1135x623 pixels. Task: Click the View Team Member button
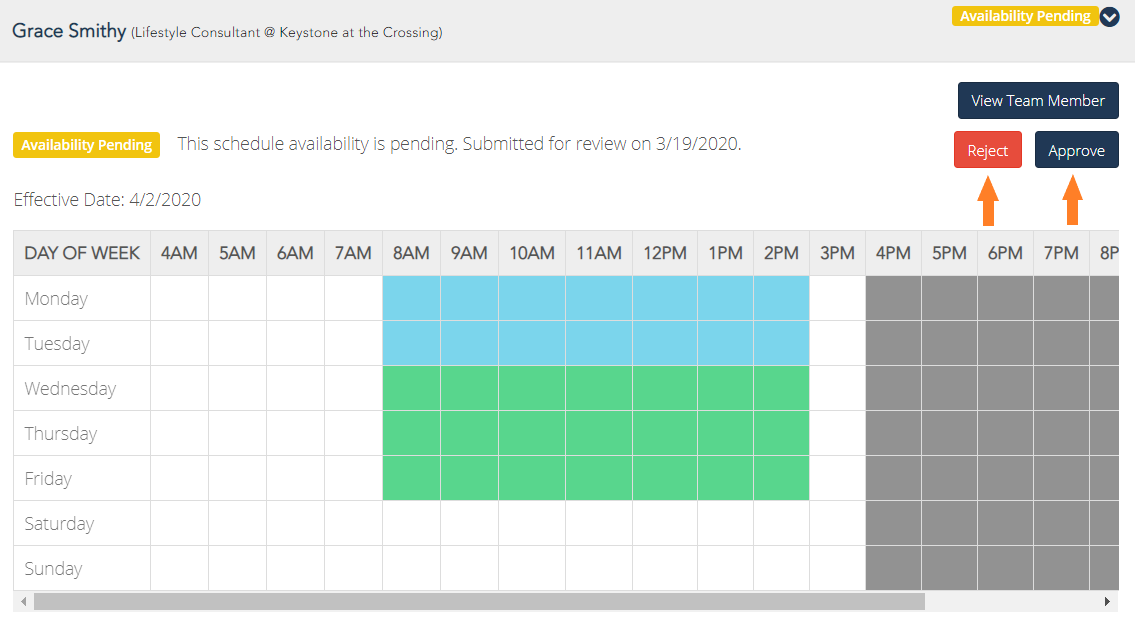(1038, 101)
